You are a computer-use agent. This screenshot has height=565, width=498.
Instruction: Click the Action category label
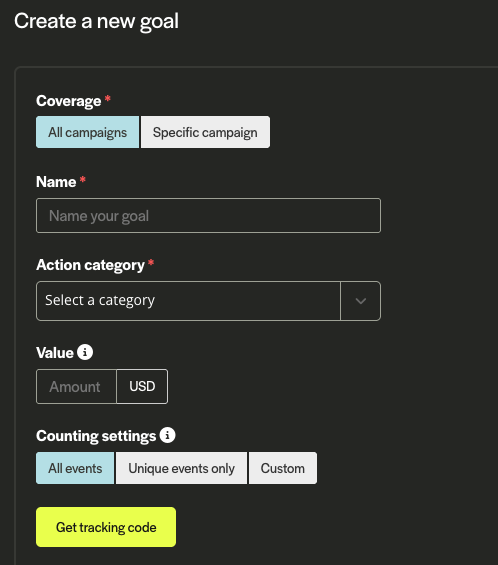pos(90,265)
